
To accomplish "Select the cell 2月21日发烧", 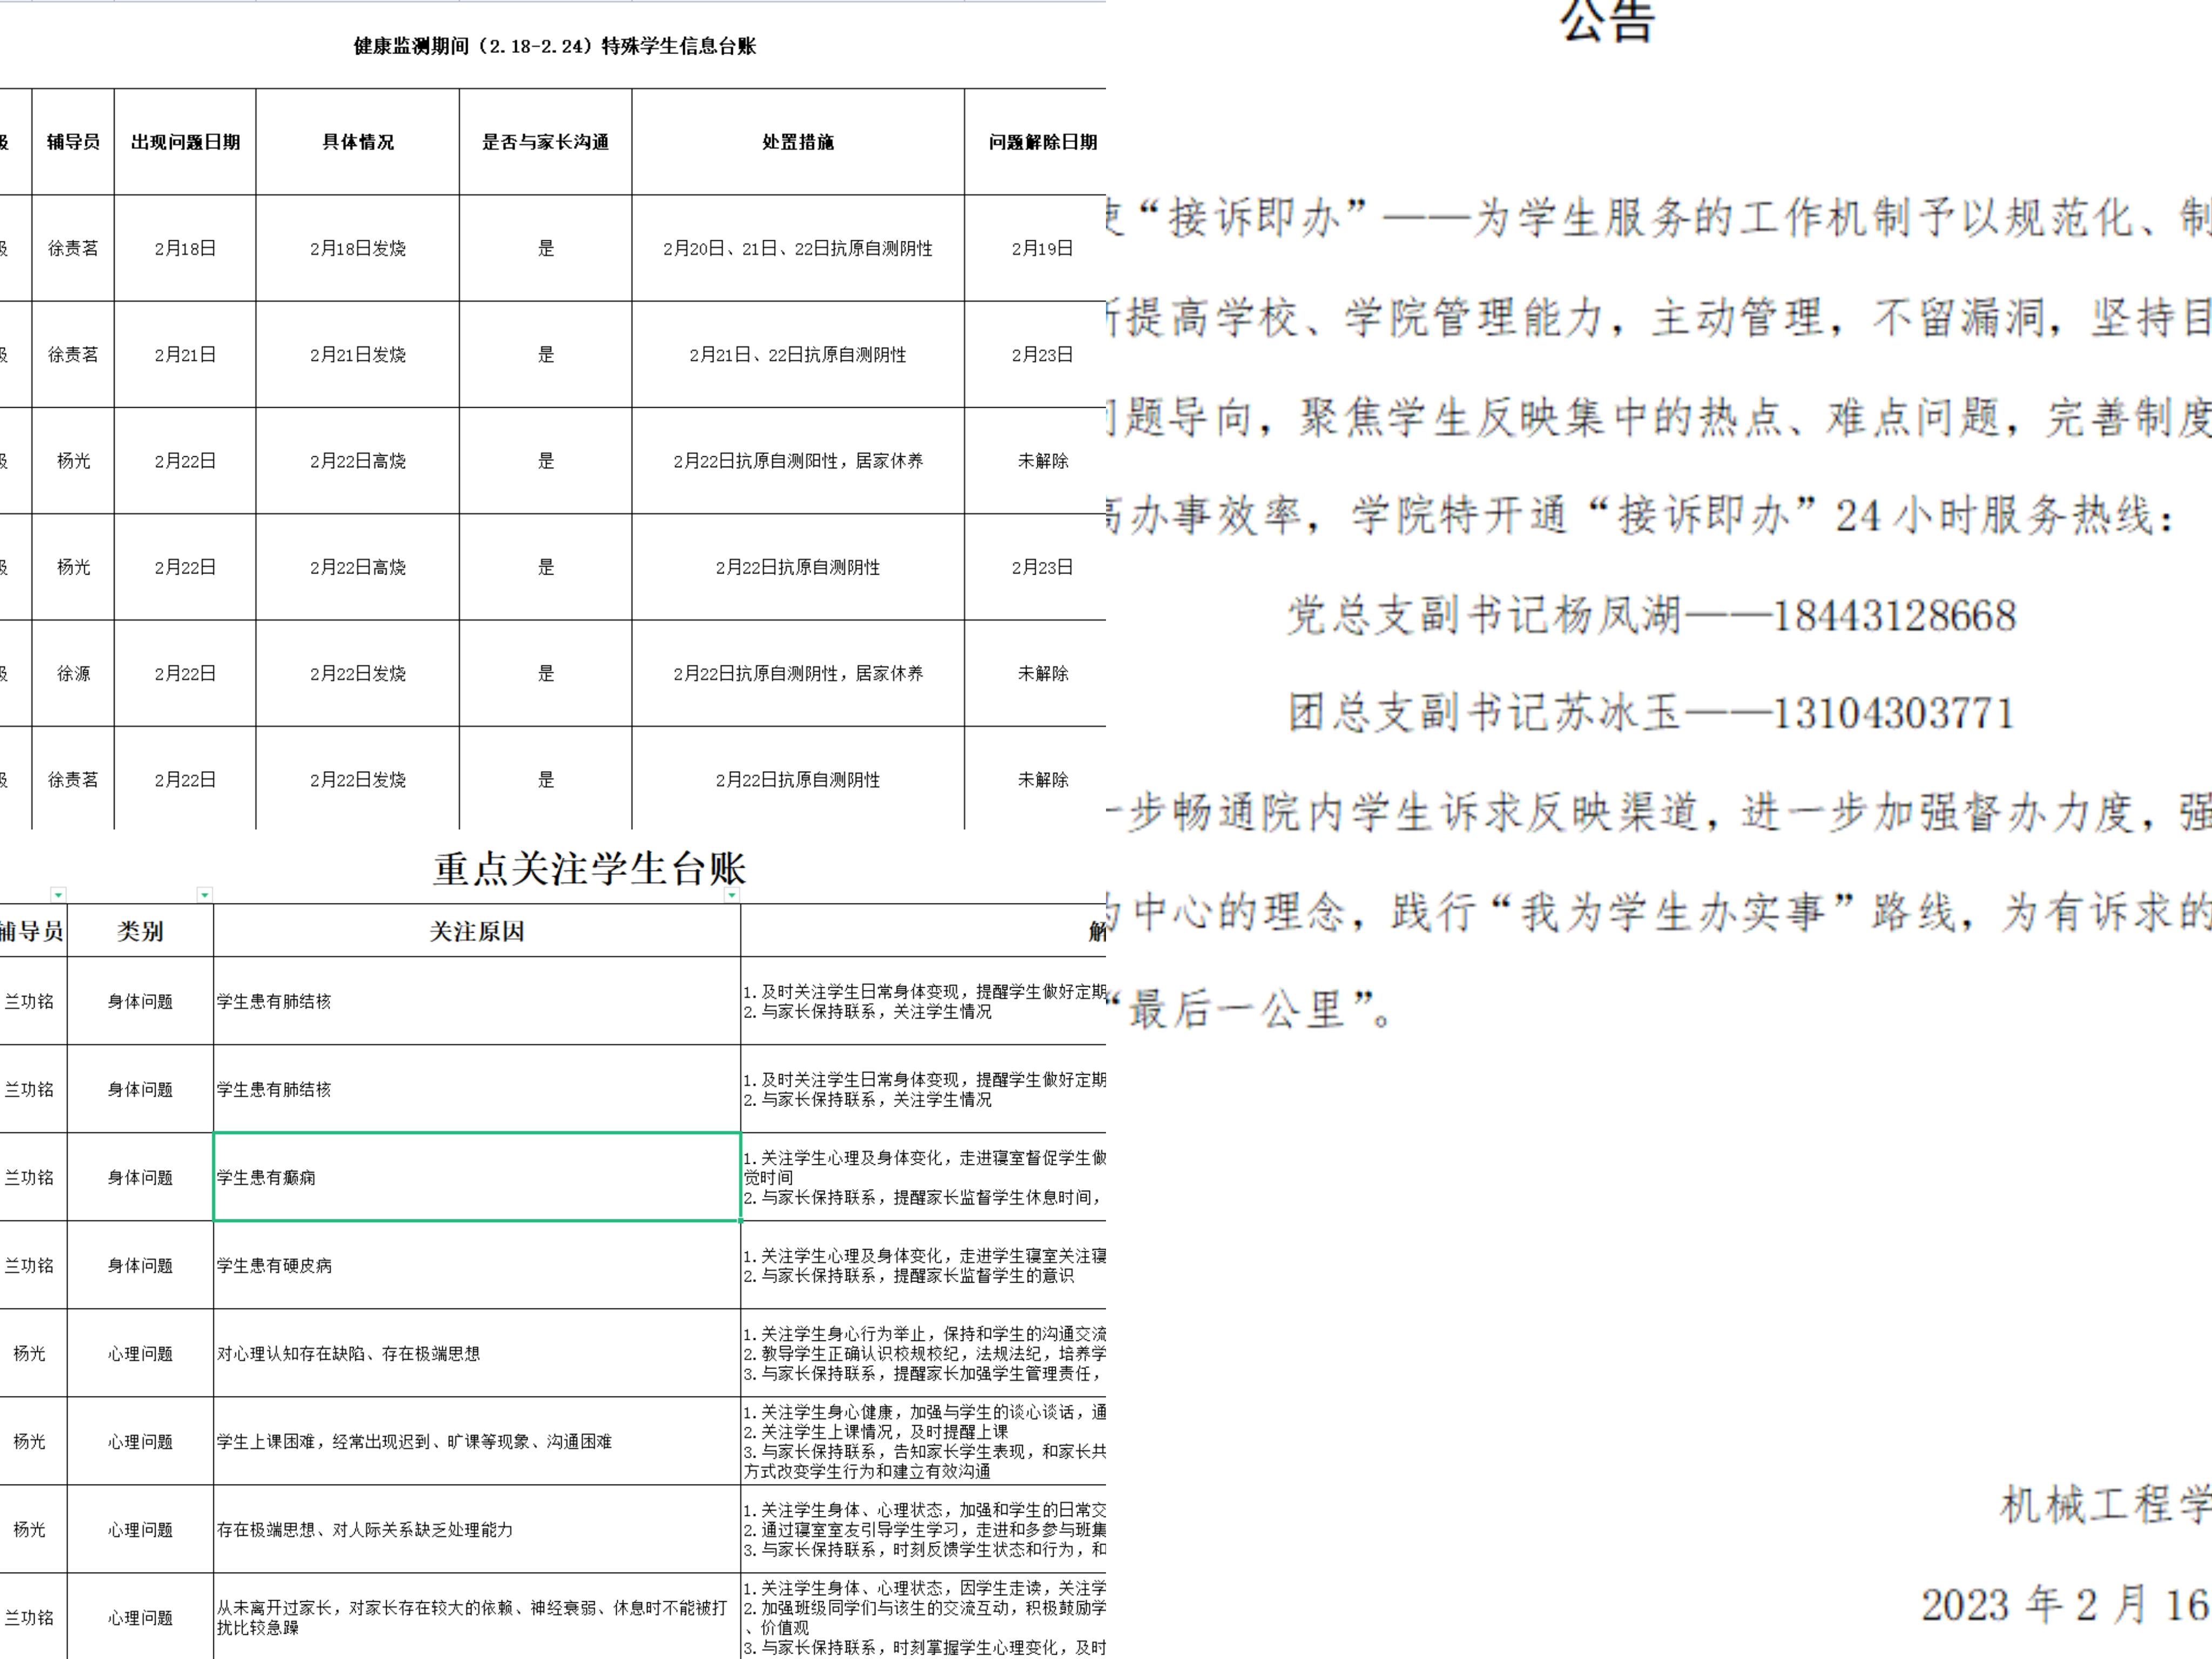I will click(358, 354).
